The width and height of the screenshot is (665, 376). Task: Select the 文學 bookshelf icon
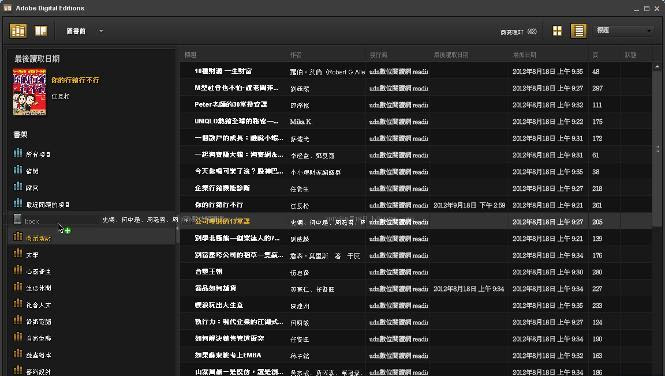pos(18,253)
